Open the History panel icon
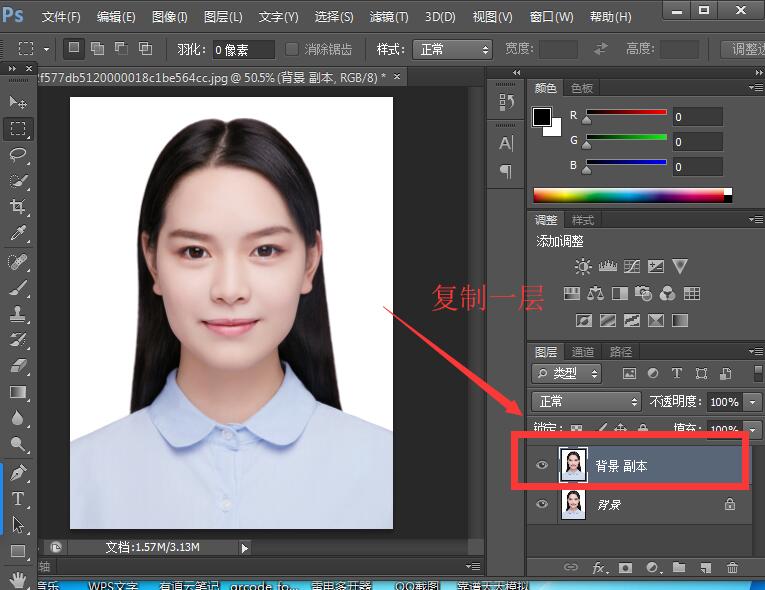765x590 pixels. [506, 102]
